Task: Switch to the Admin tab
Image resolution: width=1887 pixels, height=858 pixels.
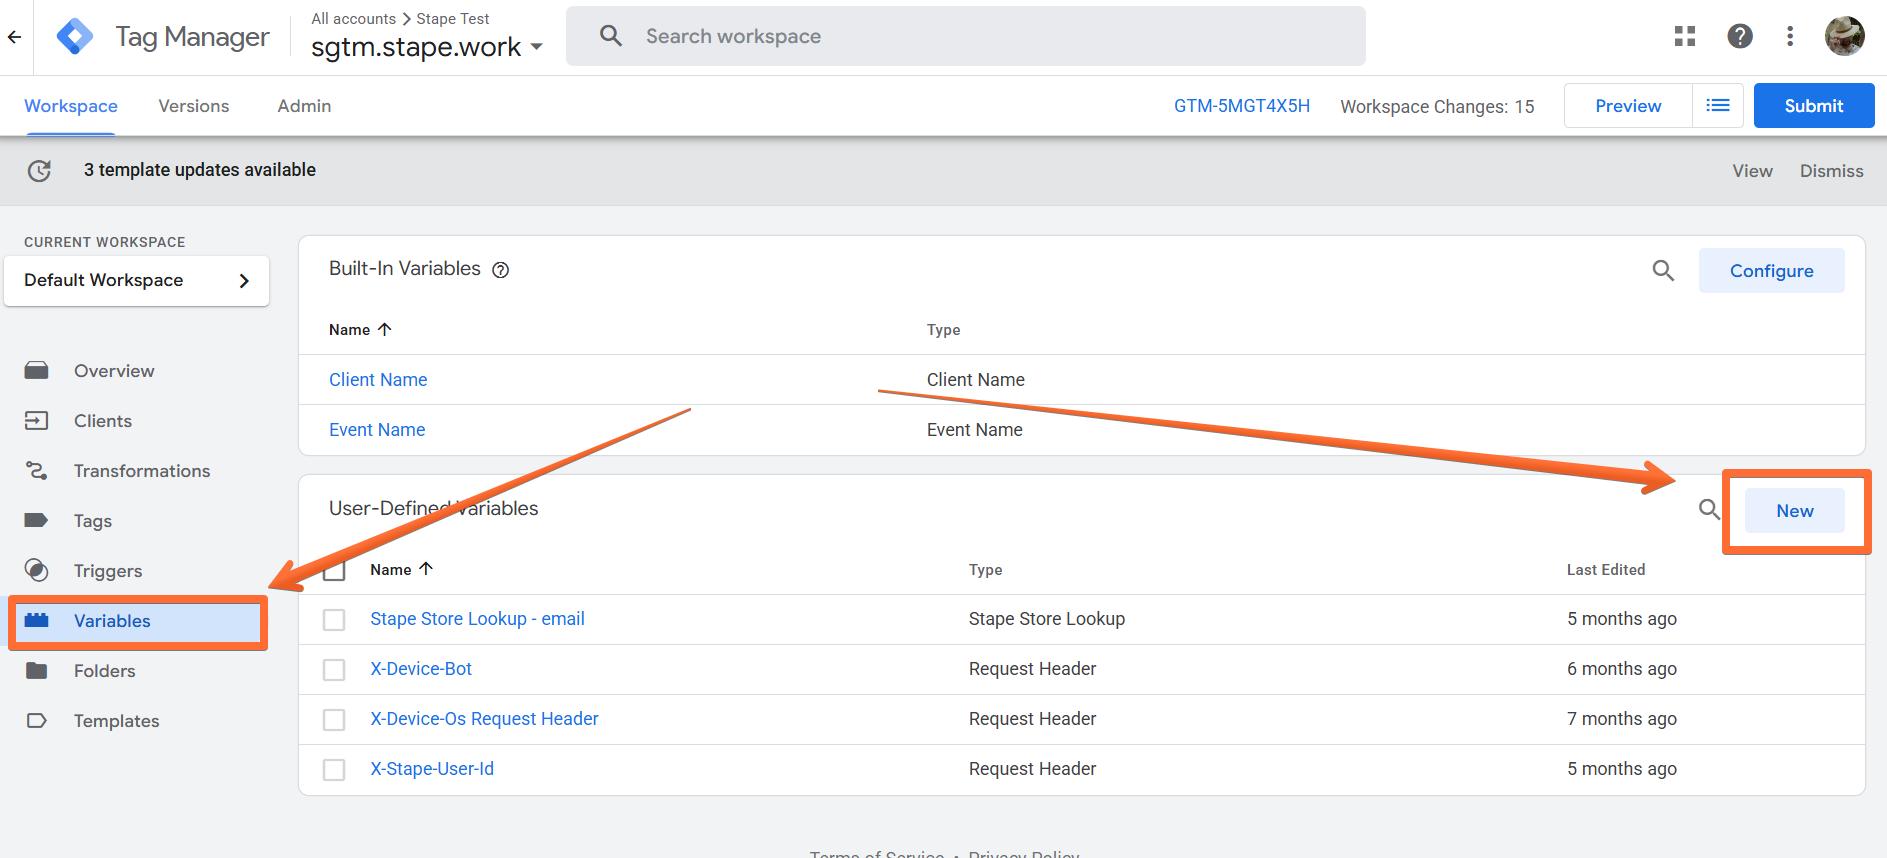Action: pos(304,106)
